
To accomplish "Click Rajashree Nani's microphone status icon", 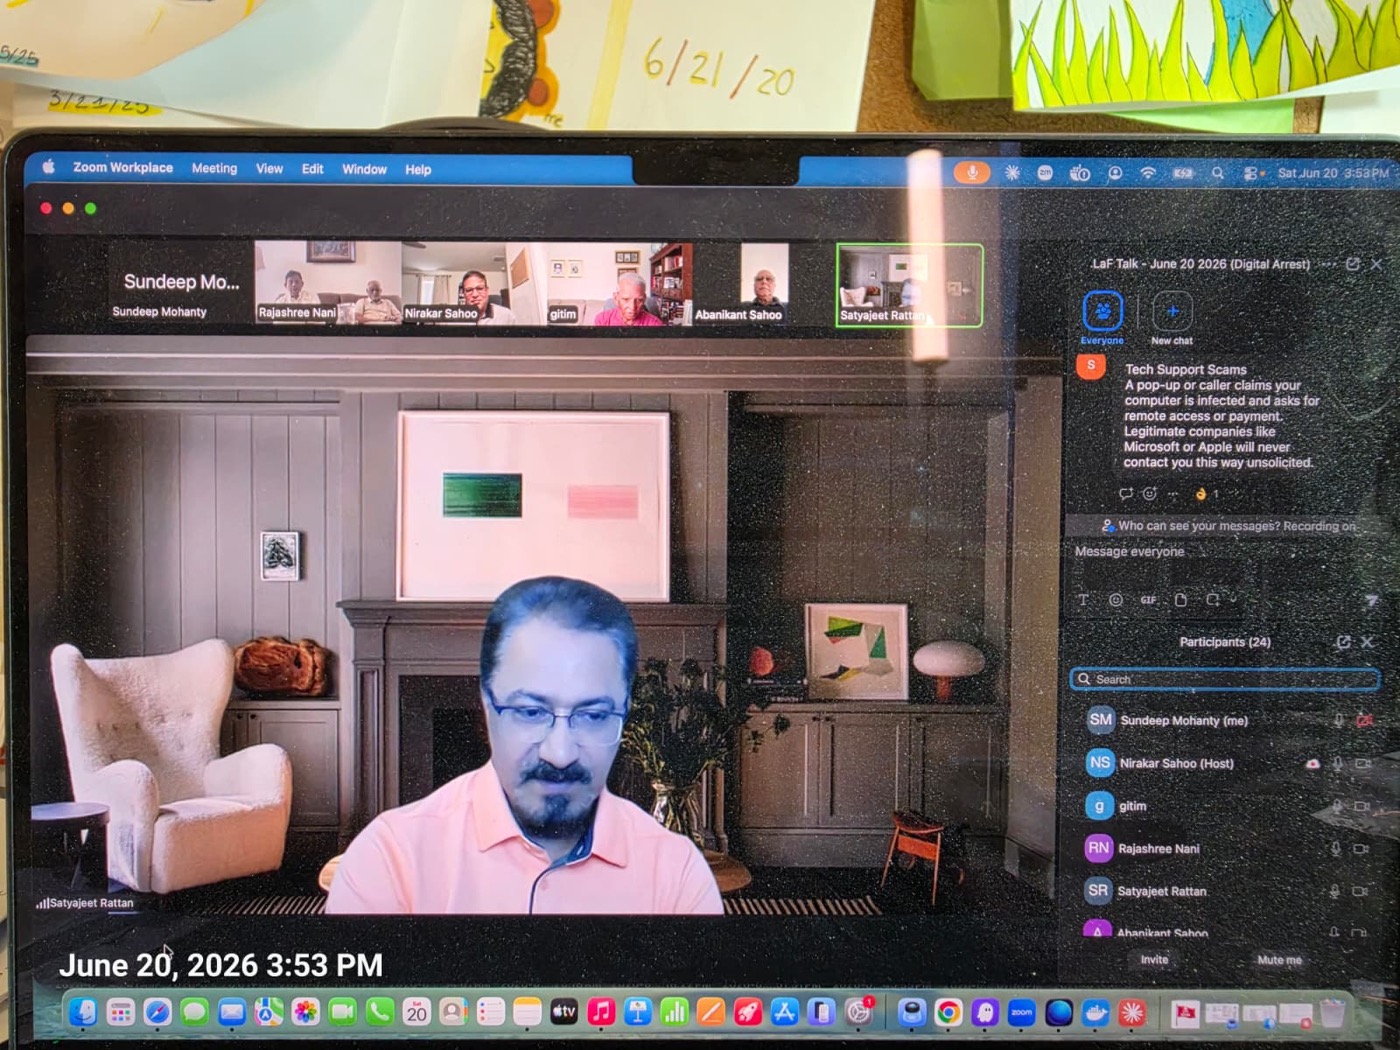I will (1336, 848).
